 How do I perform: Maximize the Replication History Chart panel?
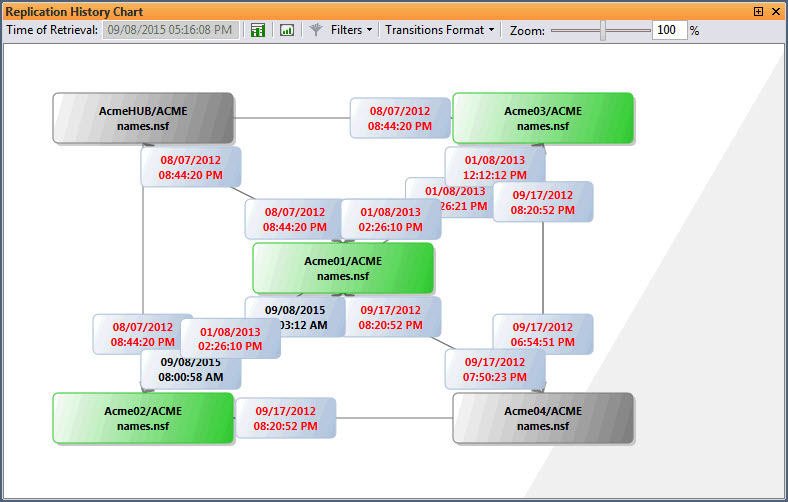[x=758, y=11]
